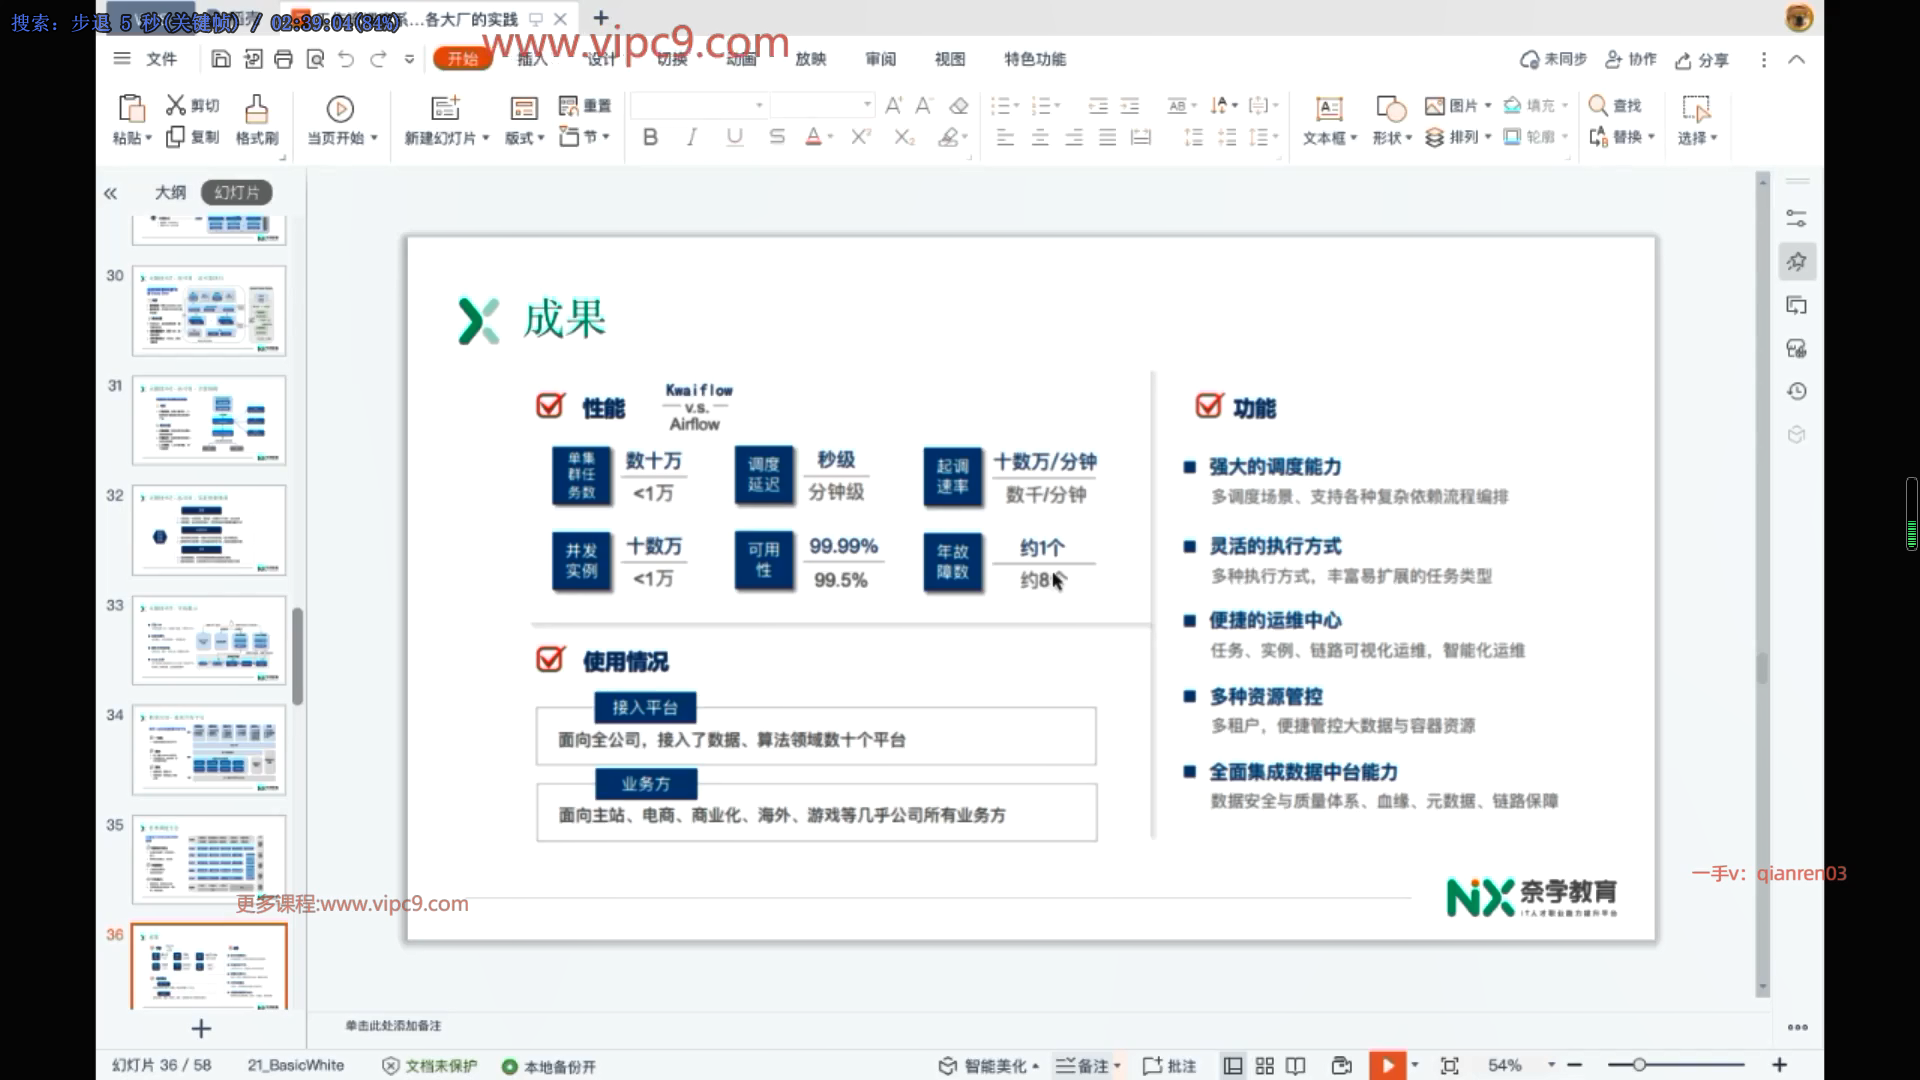The image size is (1920, 1080).
Task: Click the Italic formatting icon
Action: pos(692,137)
